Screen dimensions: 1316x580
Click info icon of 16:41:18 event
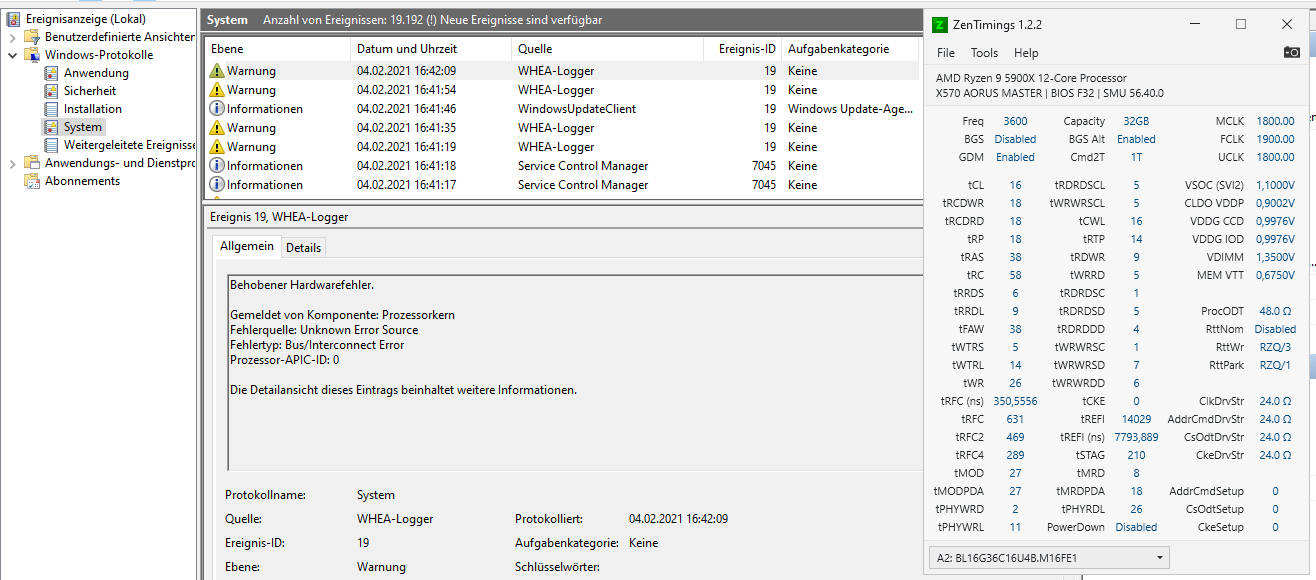[216, 166]
